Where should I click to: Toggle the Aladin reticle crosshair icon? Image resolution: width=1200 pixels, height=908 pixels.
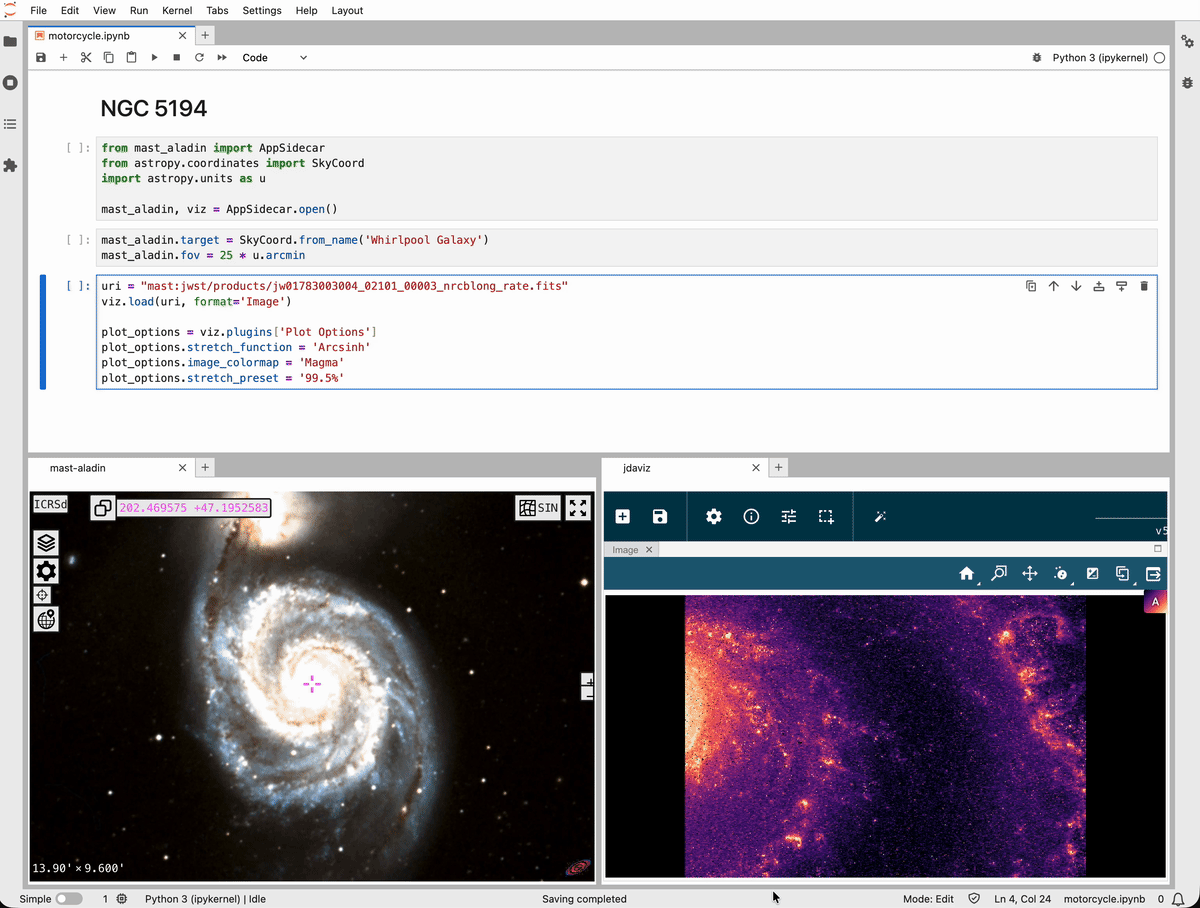point(43,595)
